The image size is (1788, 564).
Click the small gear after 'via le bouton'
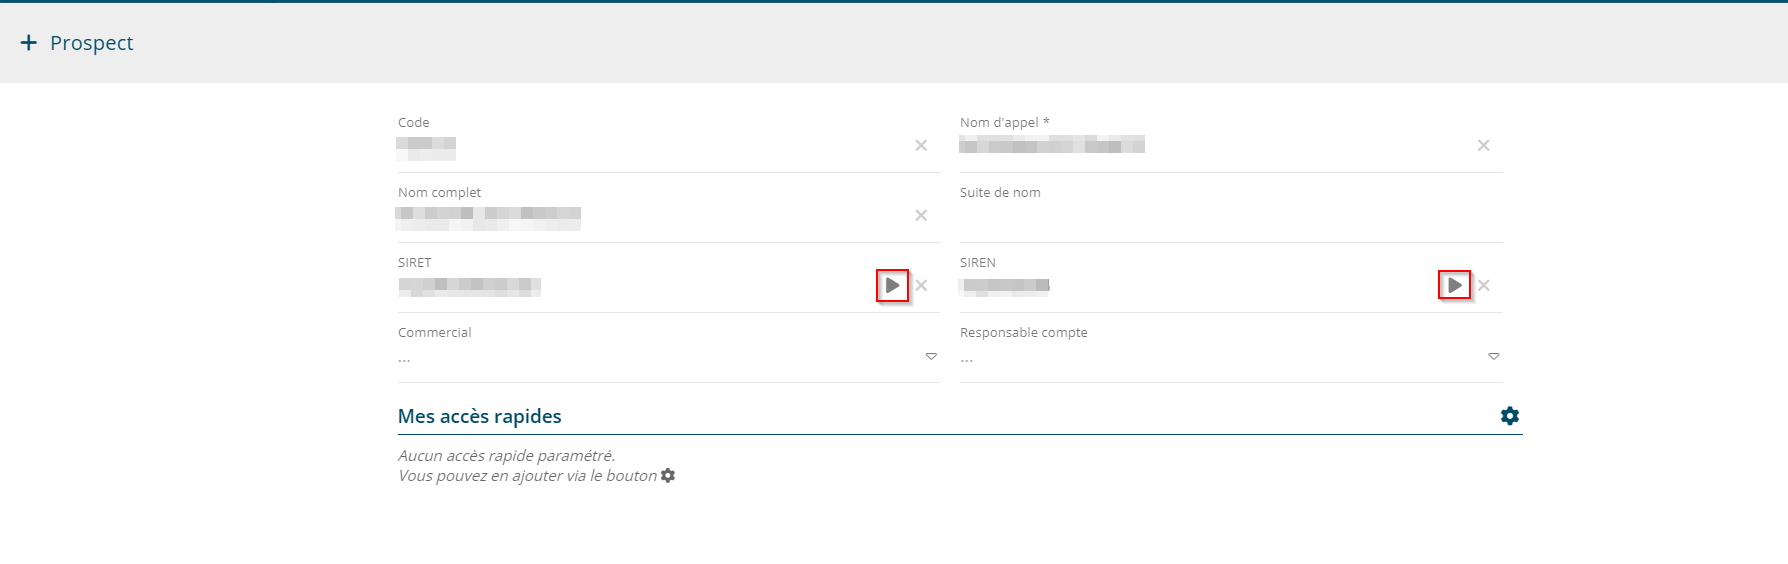pos(668,476)
